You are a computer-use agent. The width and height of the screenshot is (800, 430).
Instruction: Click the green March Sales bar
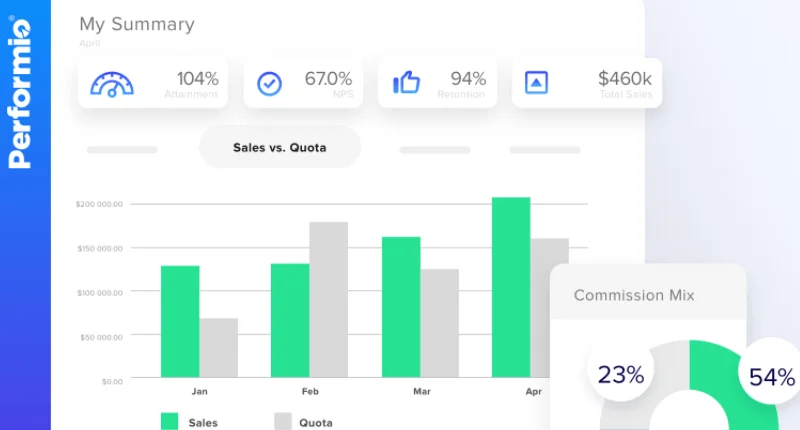tap(401, 307)
